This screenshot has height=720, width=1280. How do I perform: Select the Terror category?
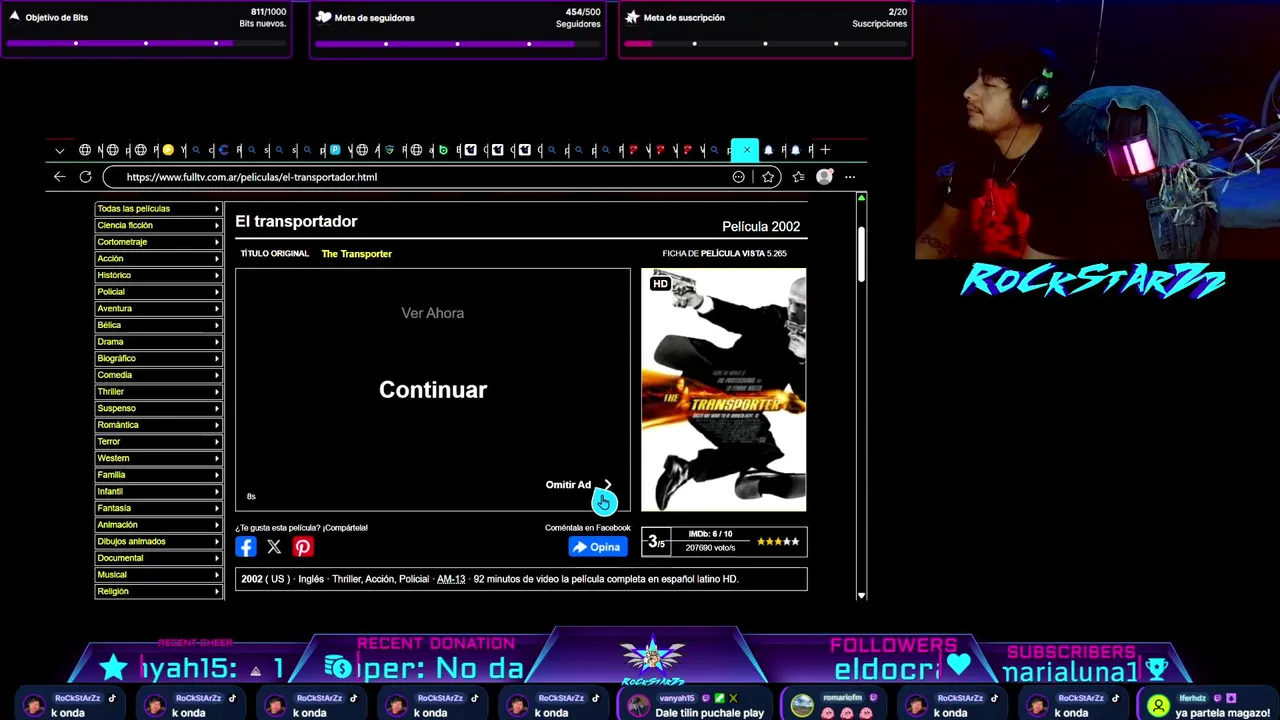coord(158,442)
